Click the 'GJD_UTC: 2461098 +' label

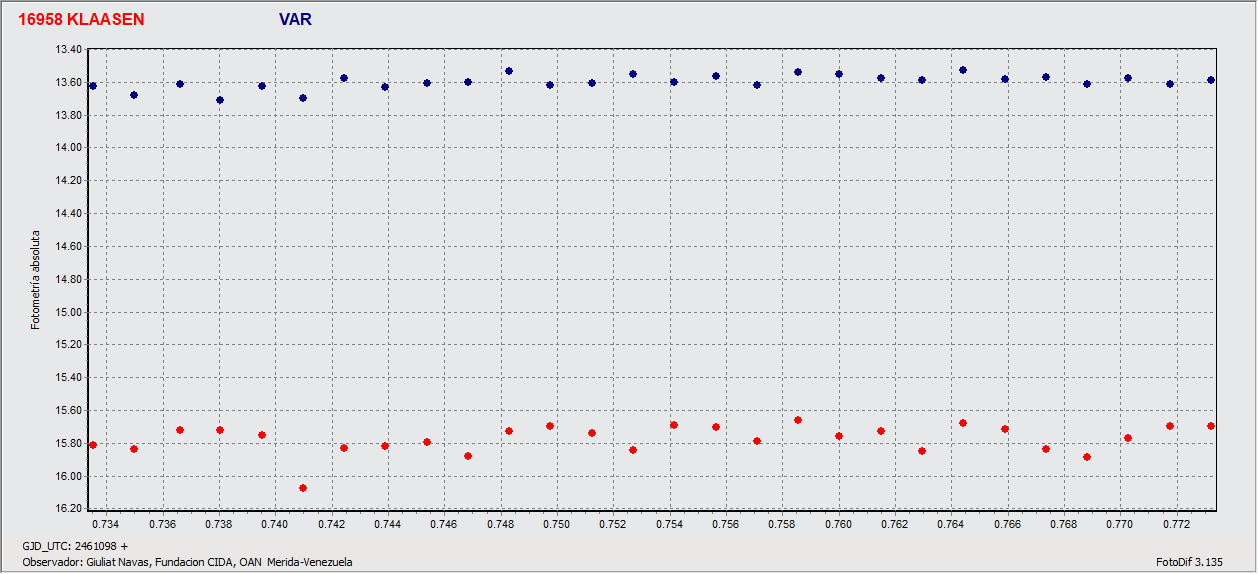point(75,547)
